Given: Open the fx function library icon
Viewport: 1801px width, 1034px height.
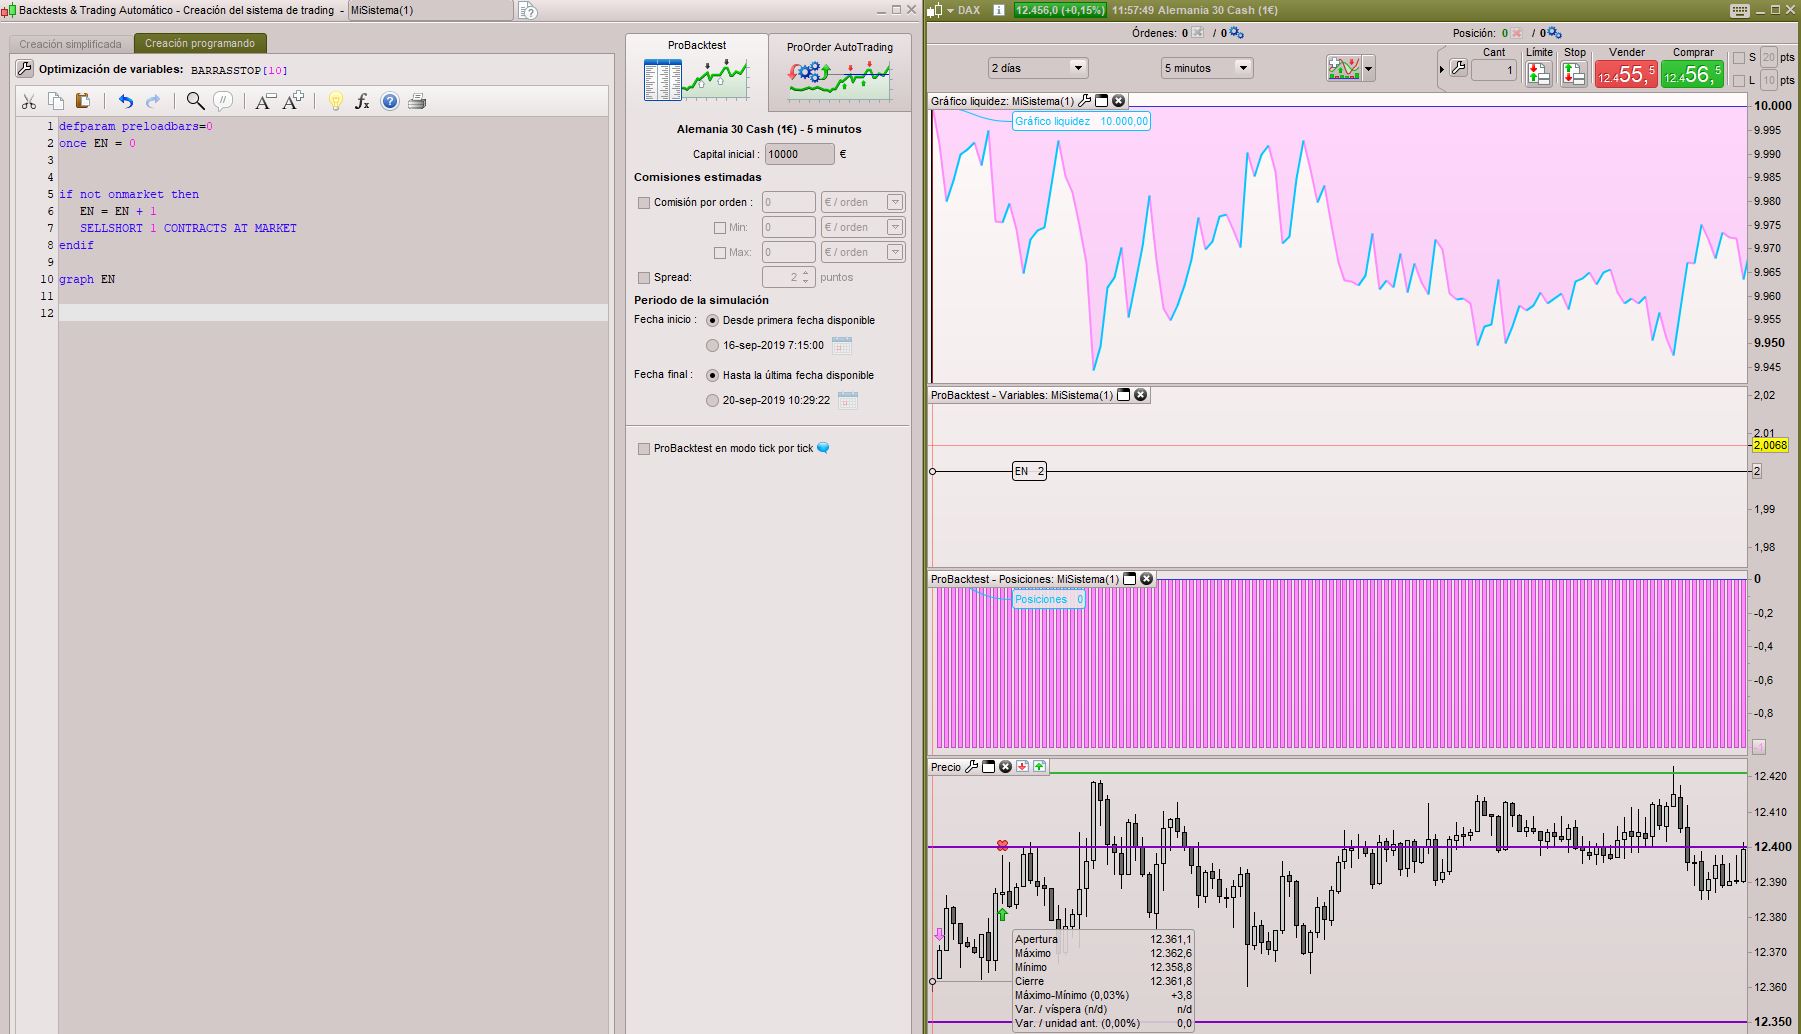Looking at the screenshot, I should [x=362, y=101].
